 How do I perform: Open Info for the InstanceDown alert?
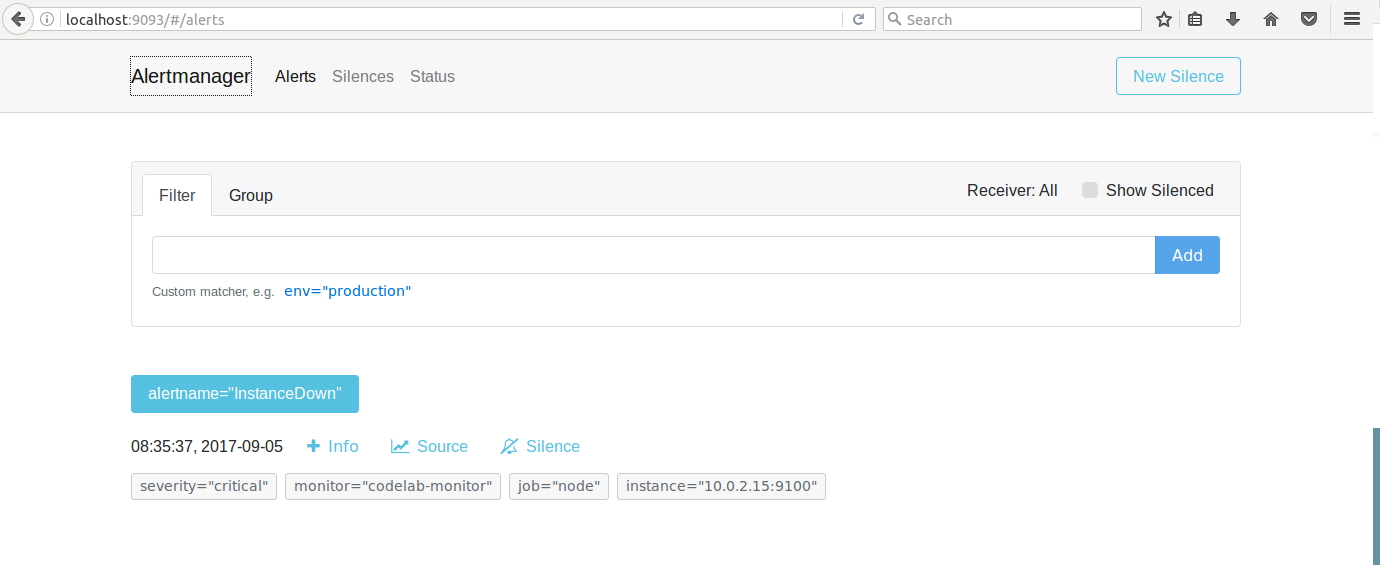click(x=332, y=446)
